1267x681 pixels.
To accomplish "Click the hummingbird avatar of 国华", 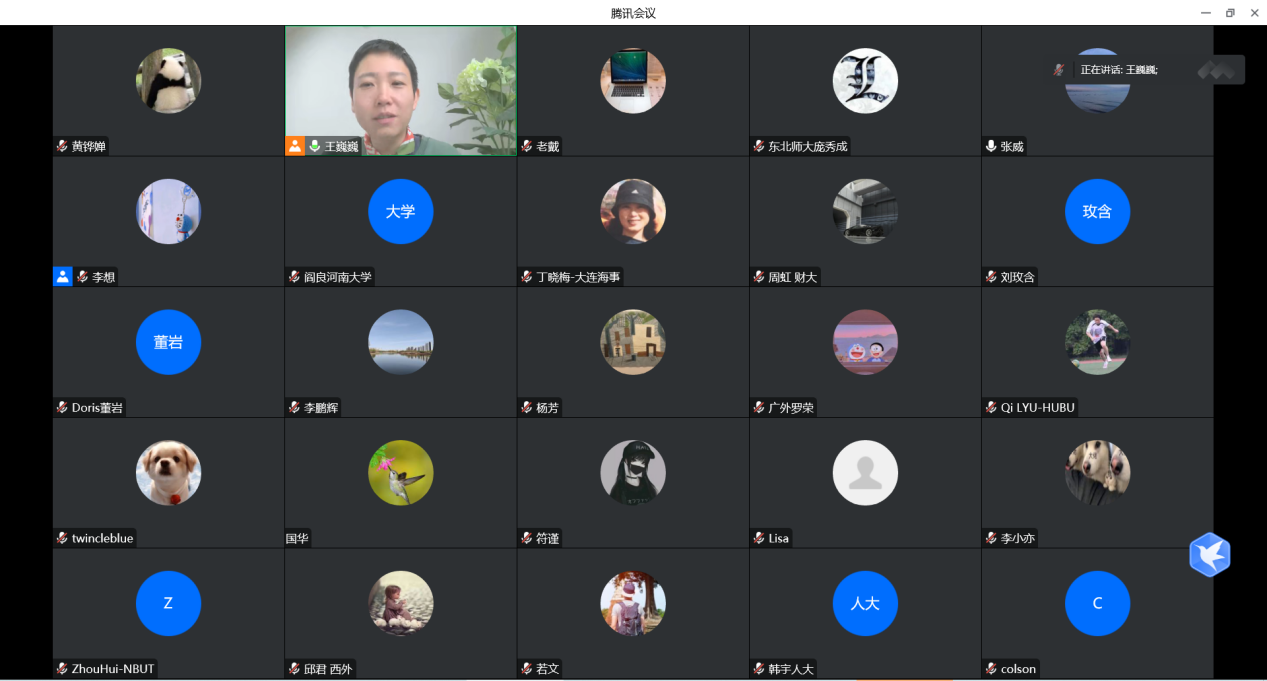I will [400, 473].
